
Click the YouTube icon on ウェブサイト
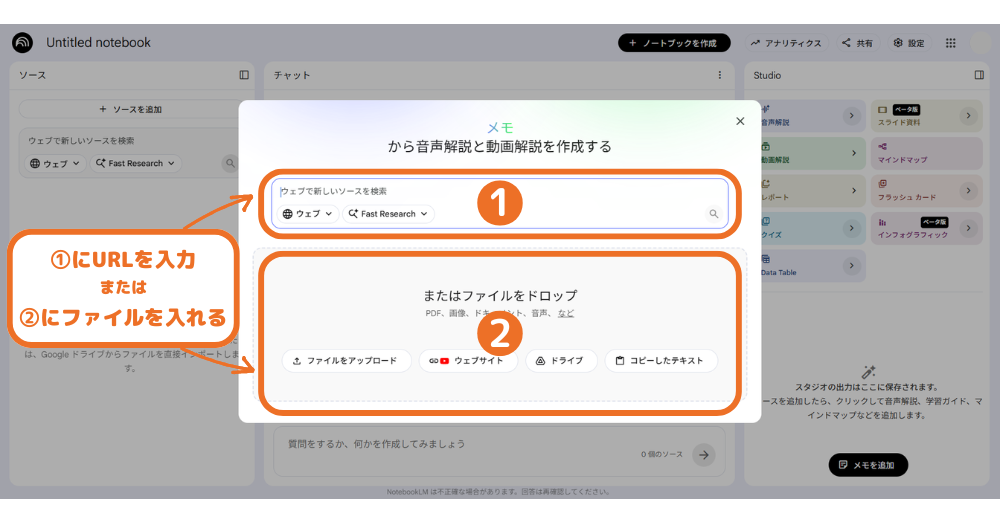445,361
